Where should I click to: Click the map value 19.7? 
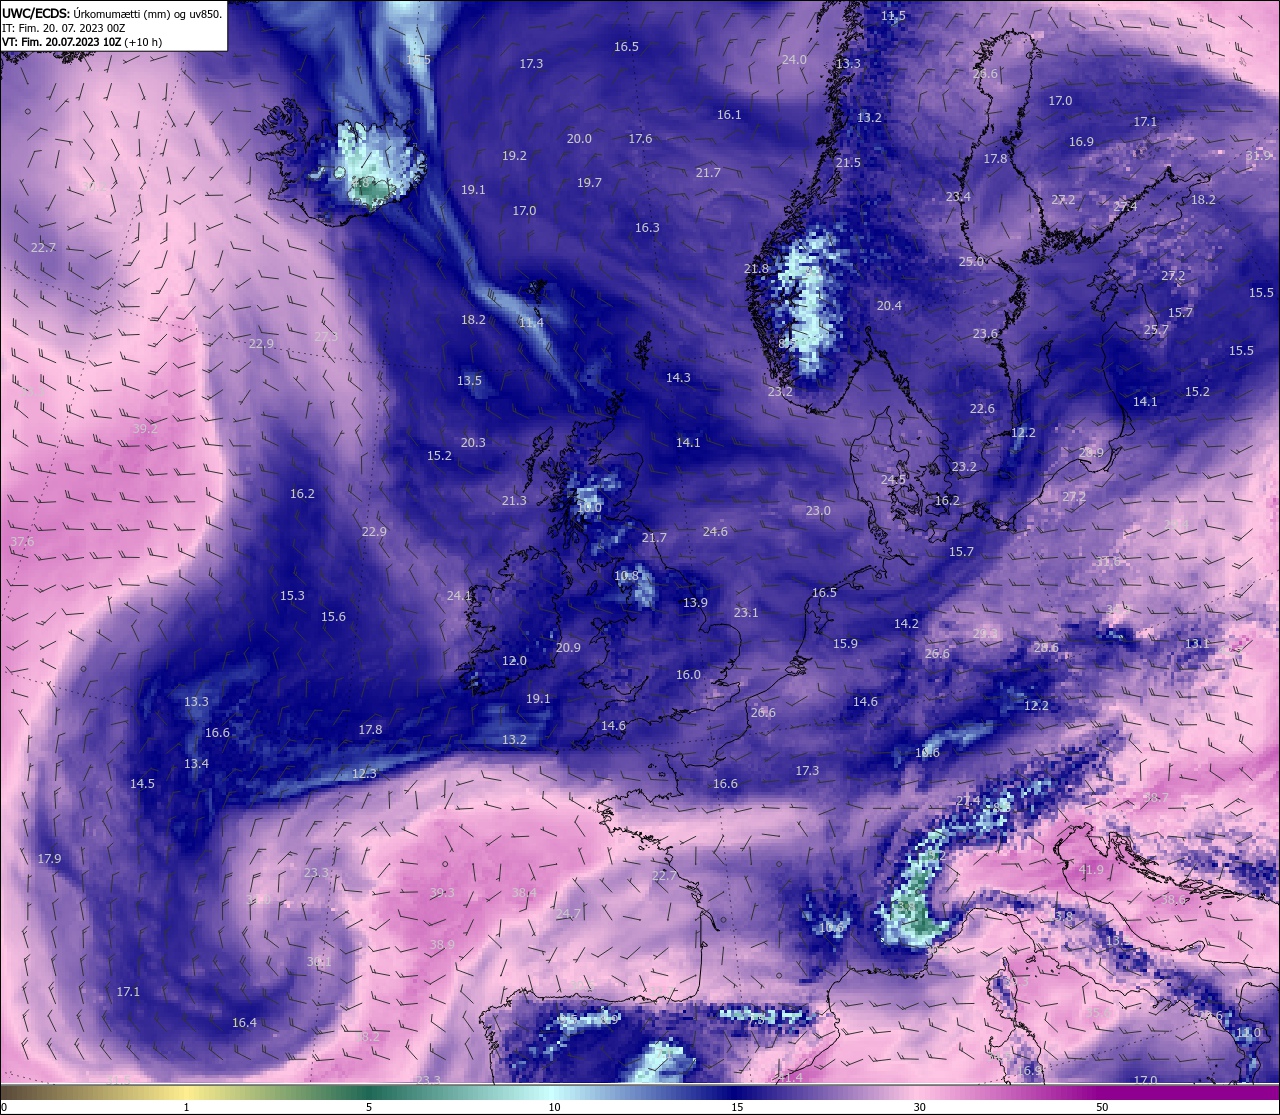[x=589, y=183]
